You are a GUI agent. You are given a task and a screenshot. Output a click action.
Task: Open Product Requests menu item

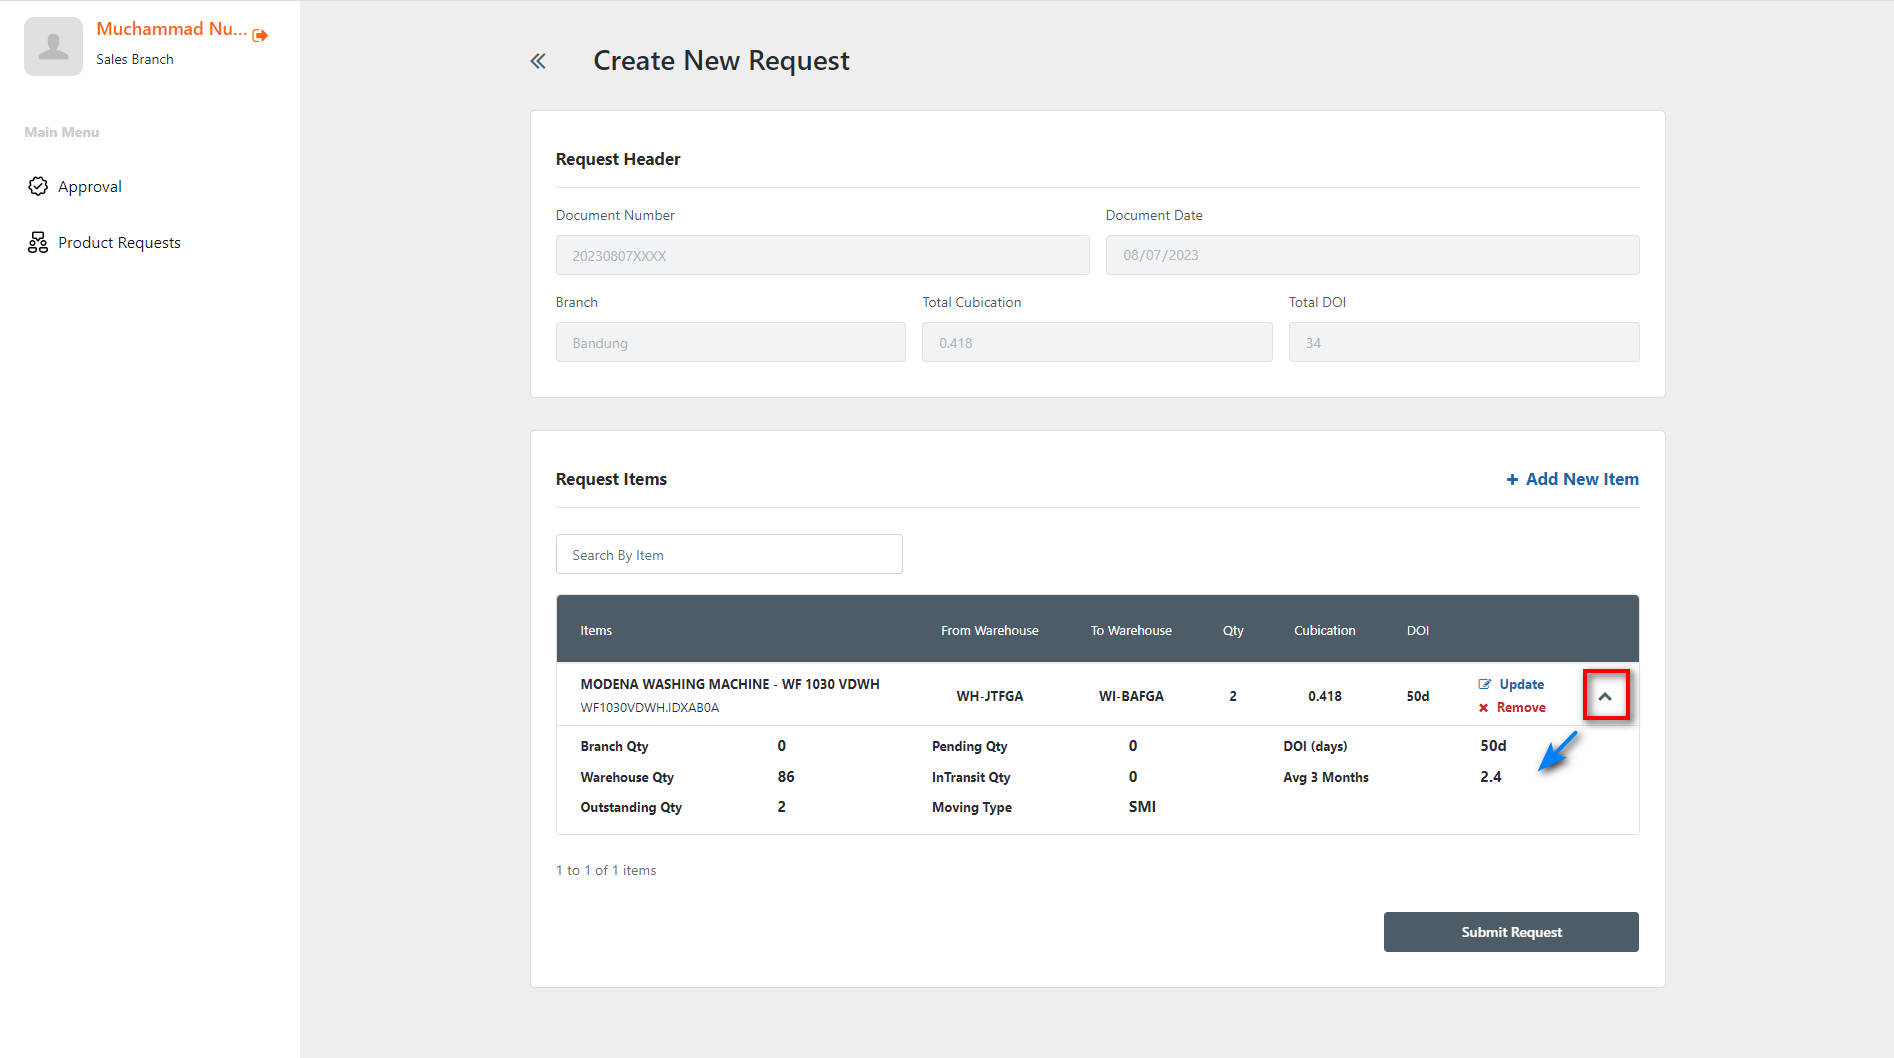coord(119,242)
